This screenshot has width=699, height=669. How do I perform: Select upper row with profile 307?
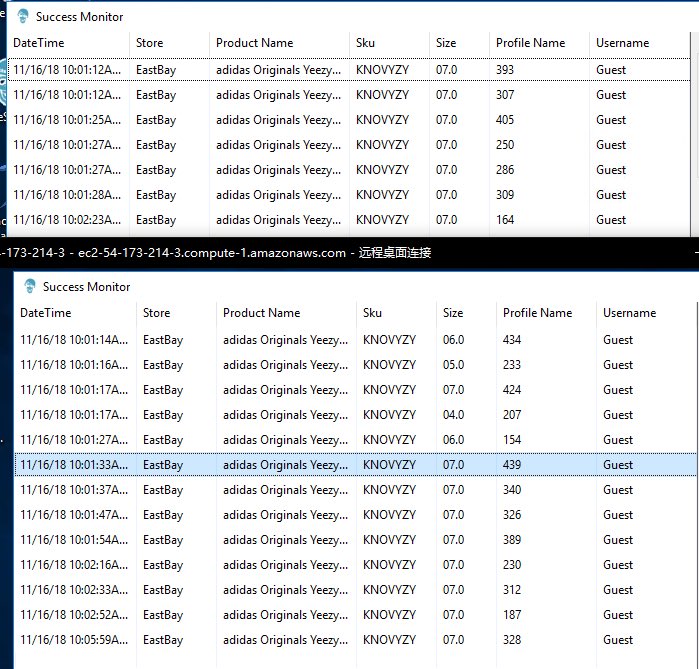(349, 95)
